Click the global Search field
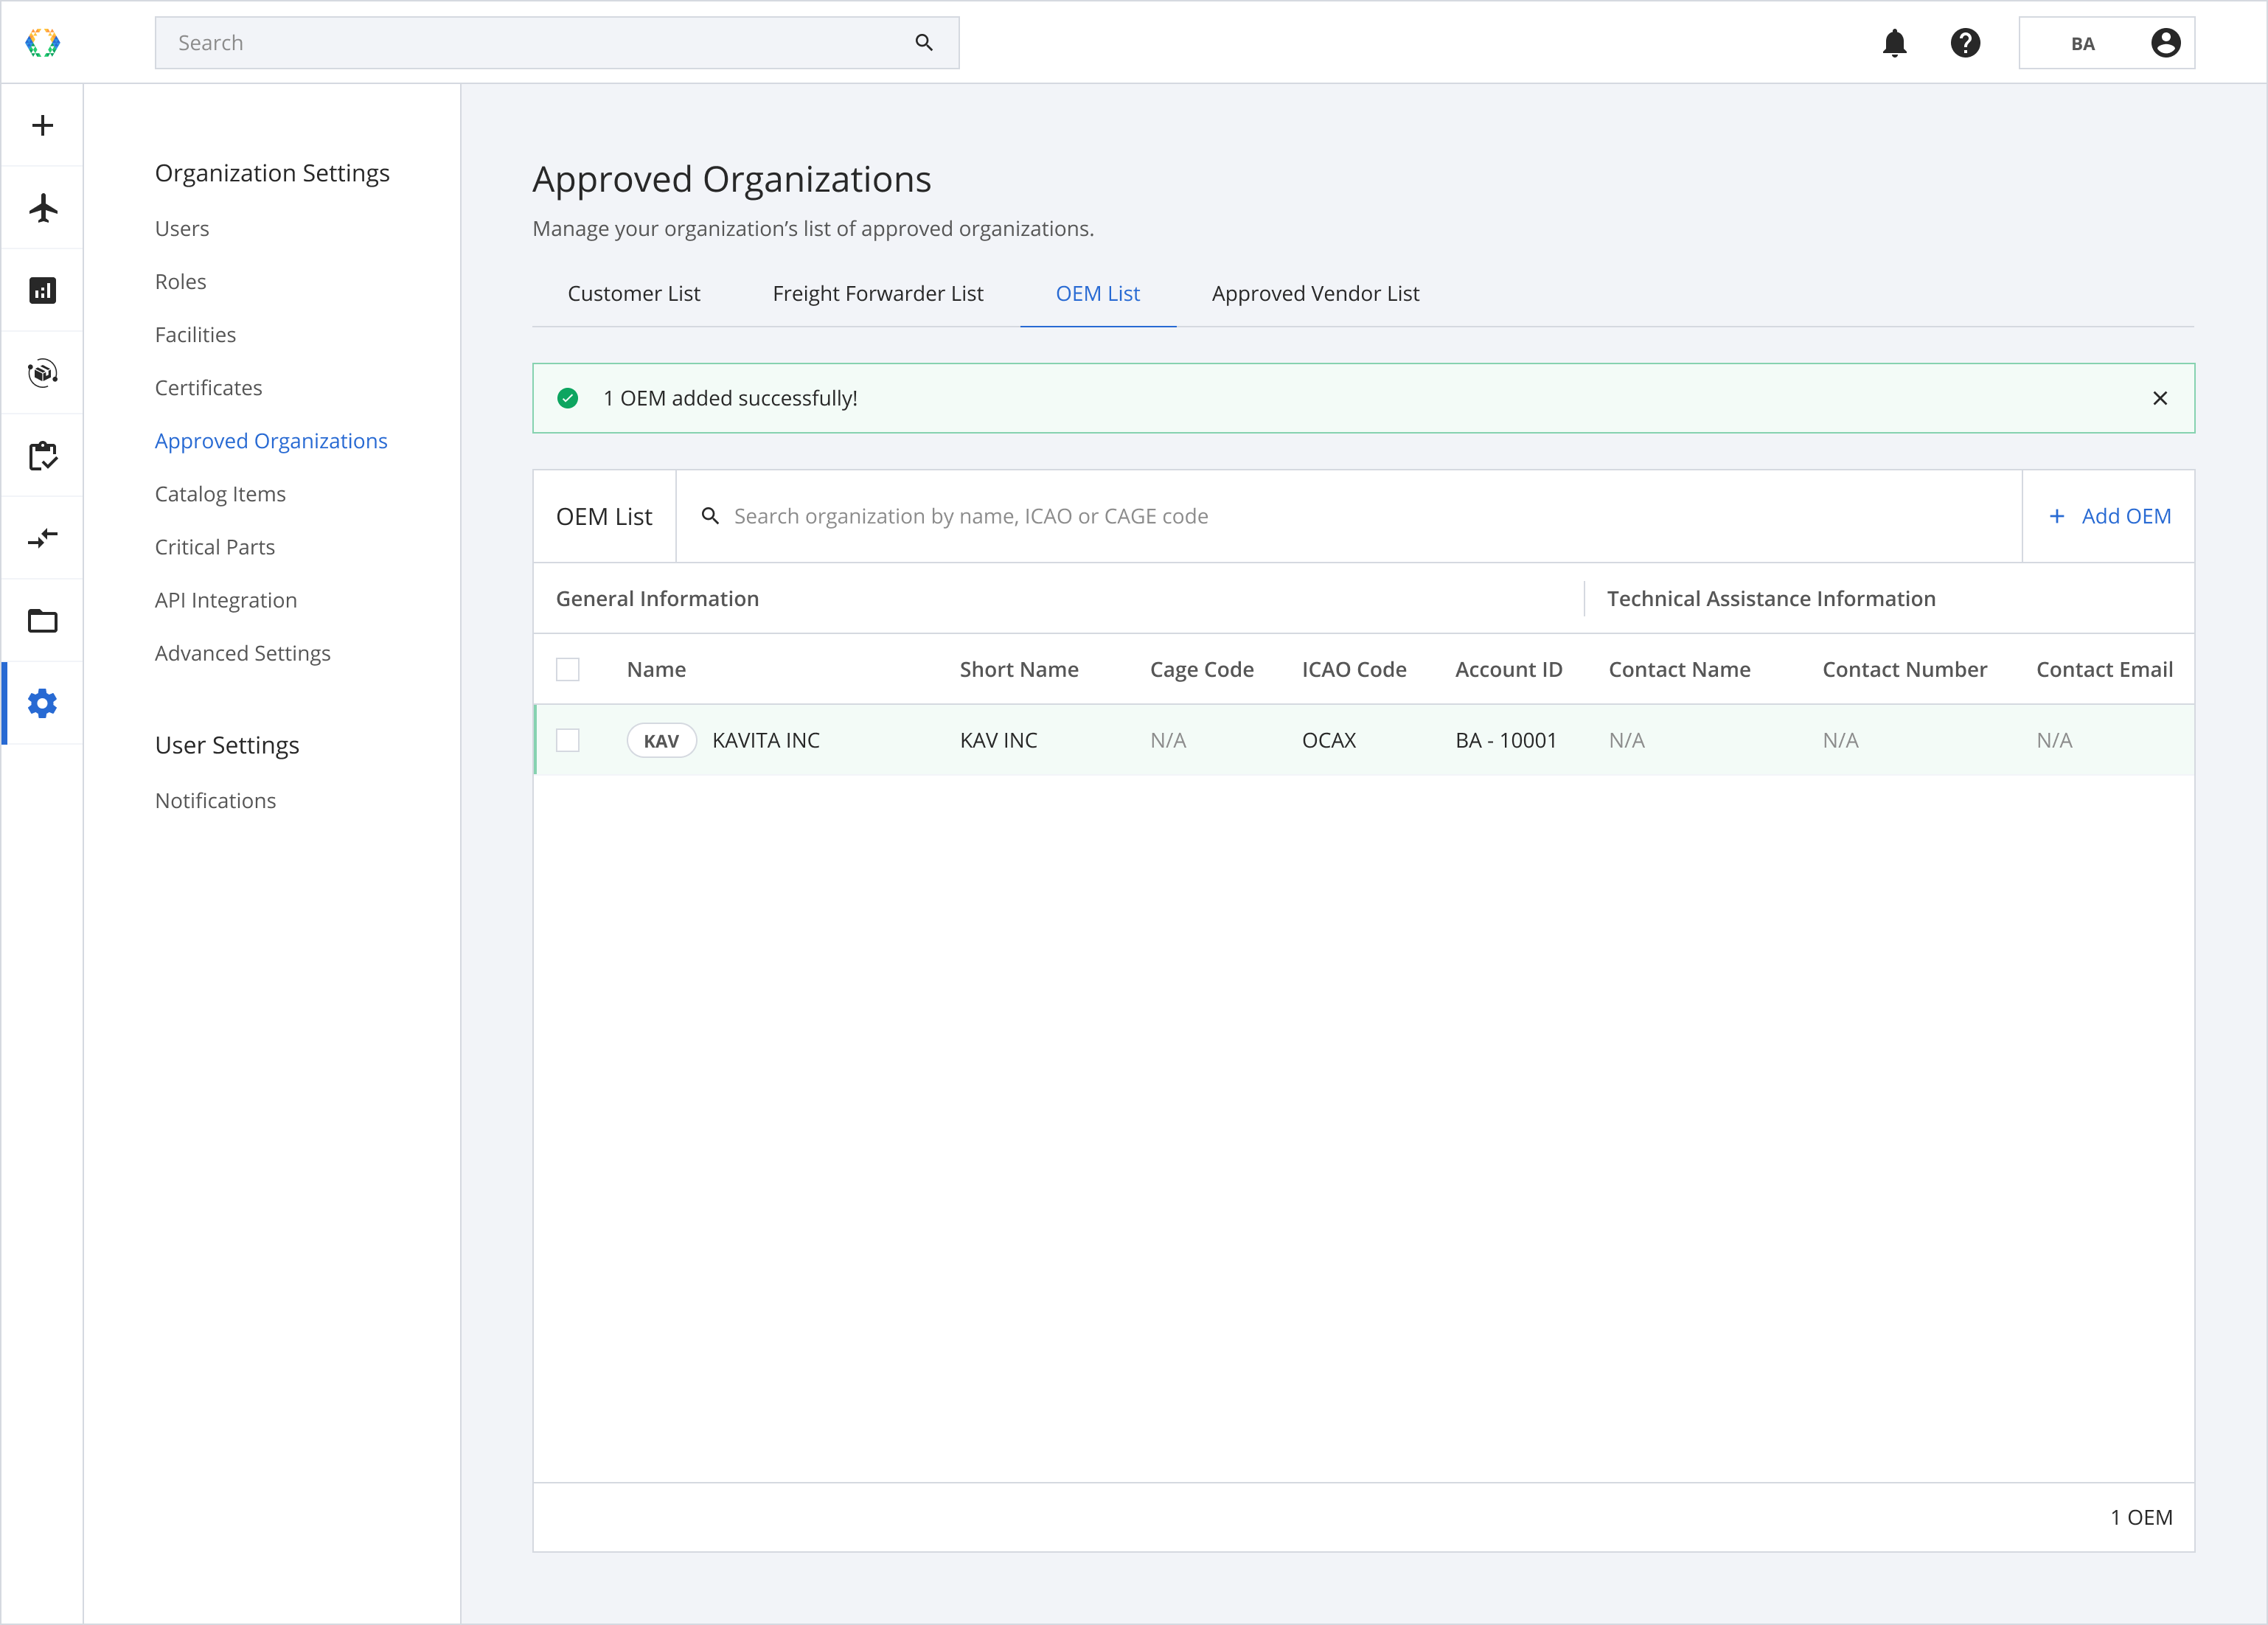The height and width of the screenshot is (1625, 2268). (557, 43)
